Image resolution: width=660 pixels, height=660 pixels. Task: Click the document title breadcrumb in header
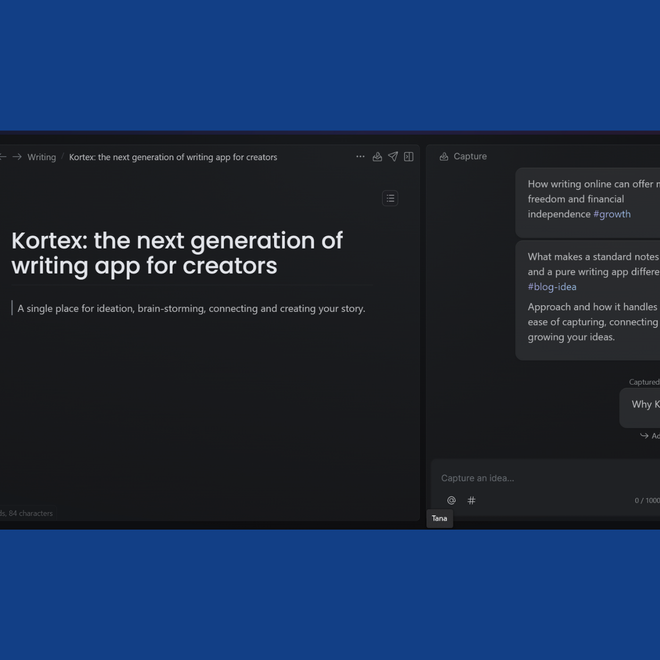click(x=173, y=157)
